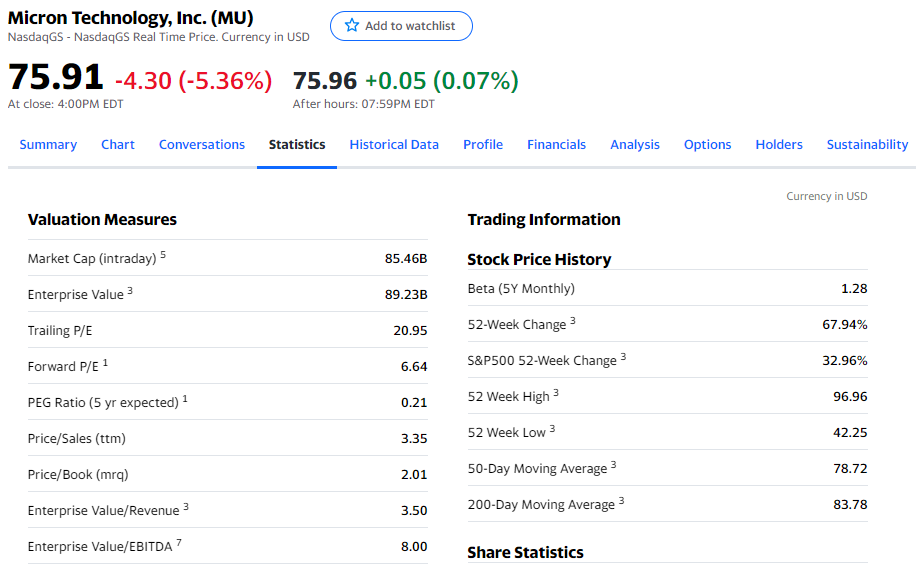Image resolution: width=916 pixels, height=572 pixels.
Task: Click the trailing P/E value 20.95
Action: tap(410, 331)
